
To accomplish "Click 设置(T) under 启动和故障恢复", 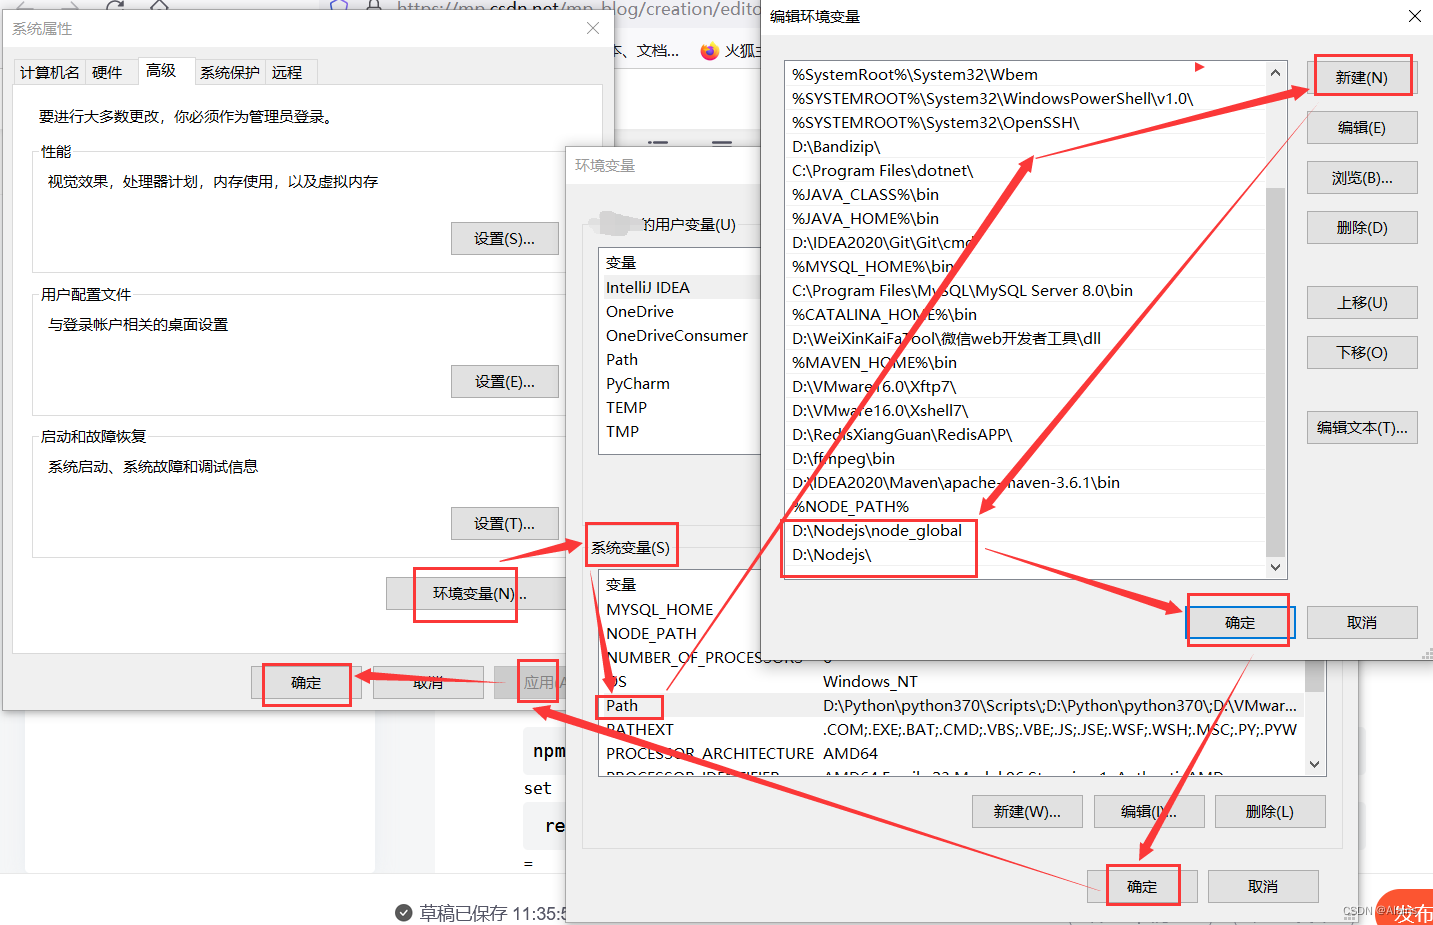I will tap(504, 523).
